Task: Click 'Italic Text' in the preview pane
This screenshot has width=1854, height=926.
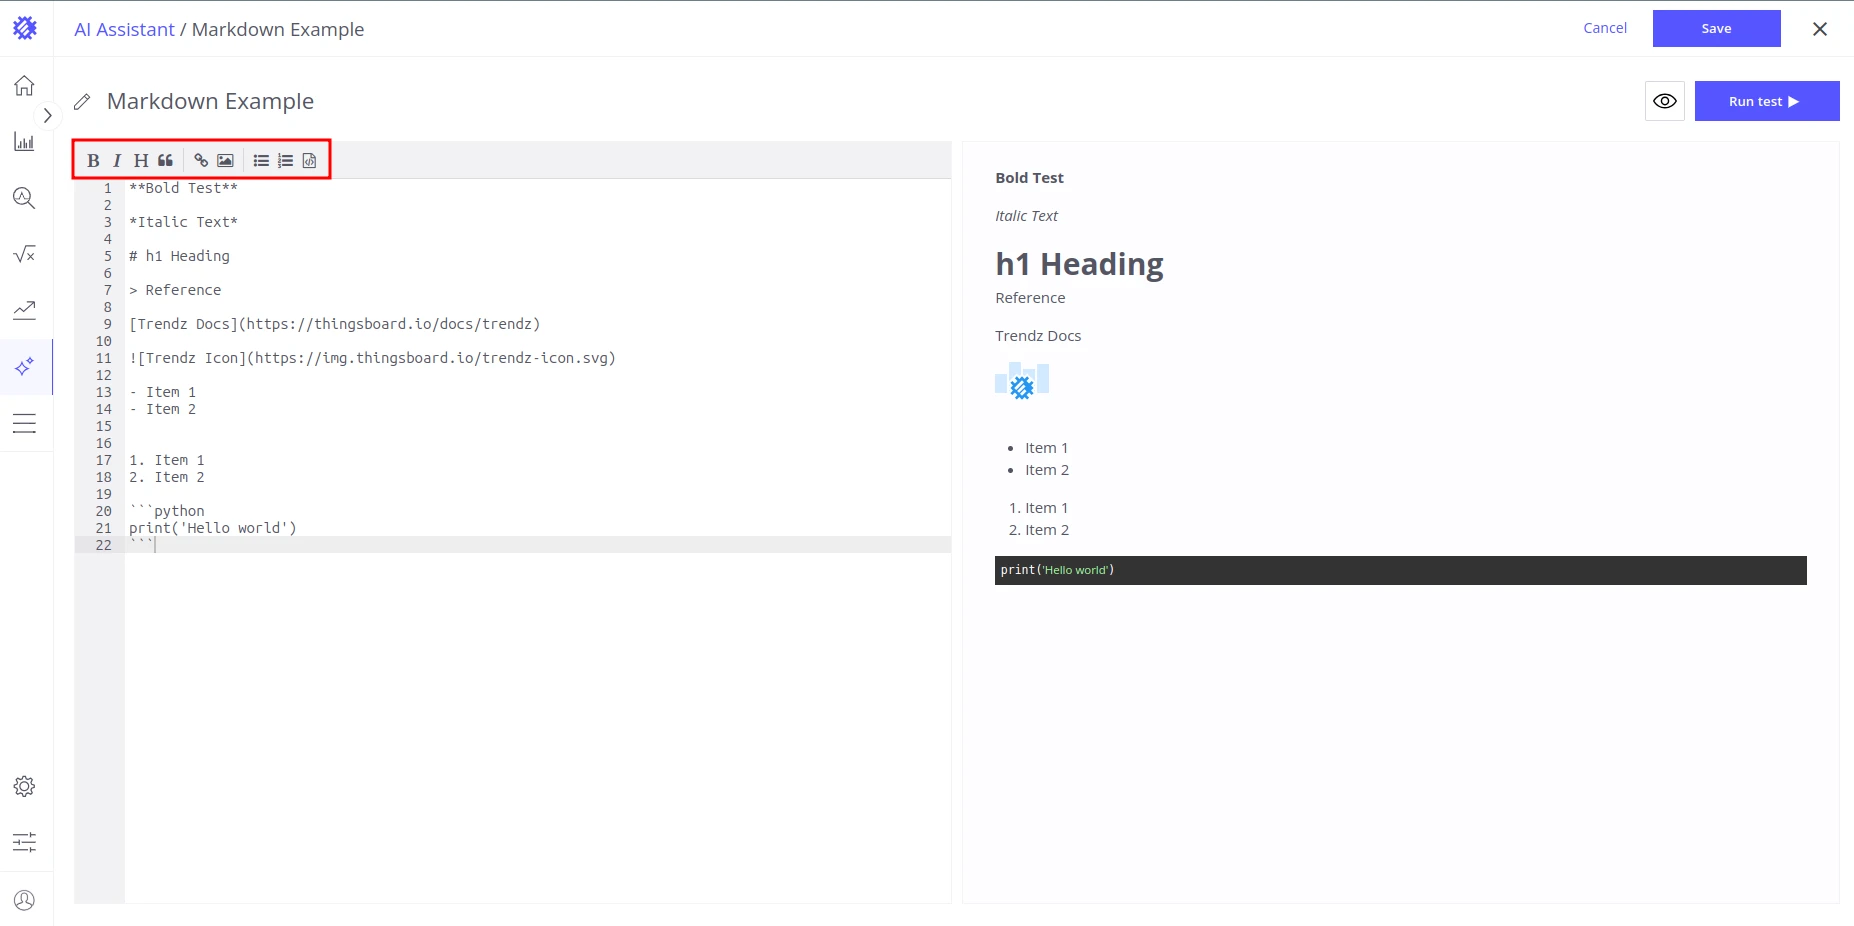Action: click(x=1026, y=216)
